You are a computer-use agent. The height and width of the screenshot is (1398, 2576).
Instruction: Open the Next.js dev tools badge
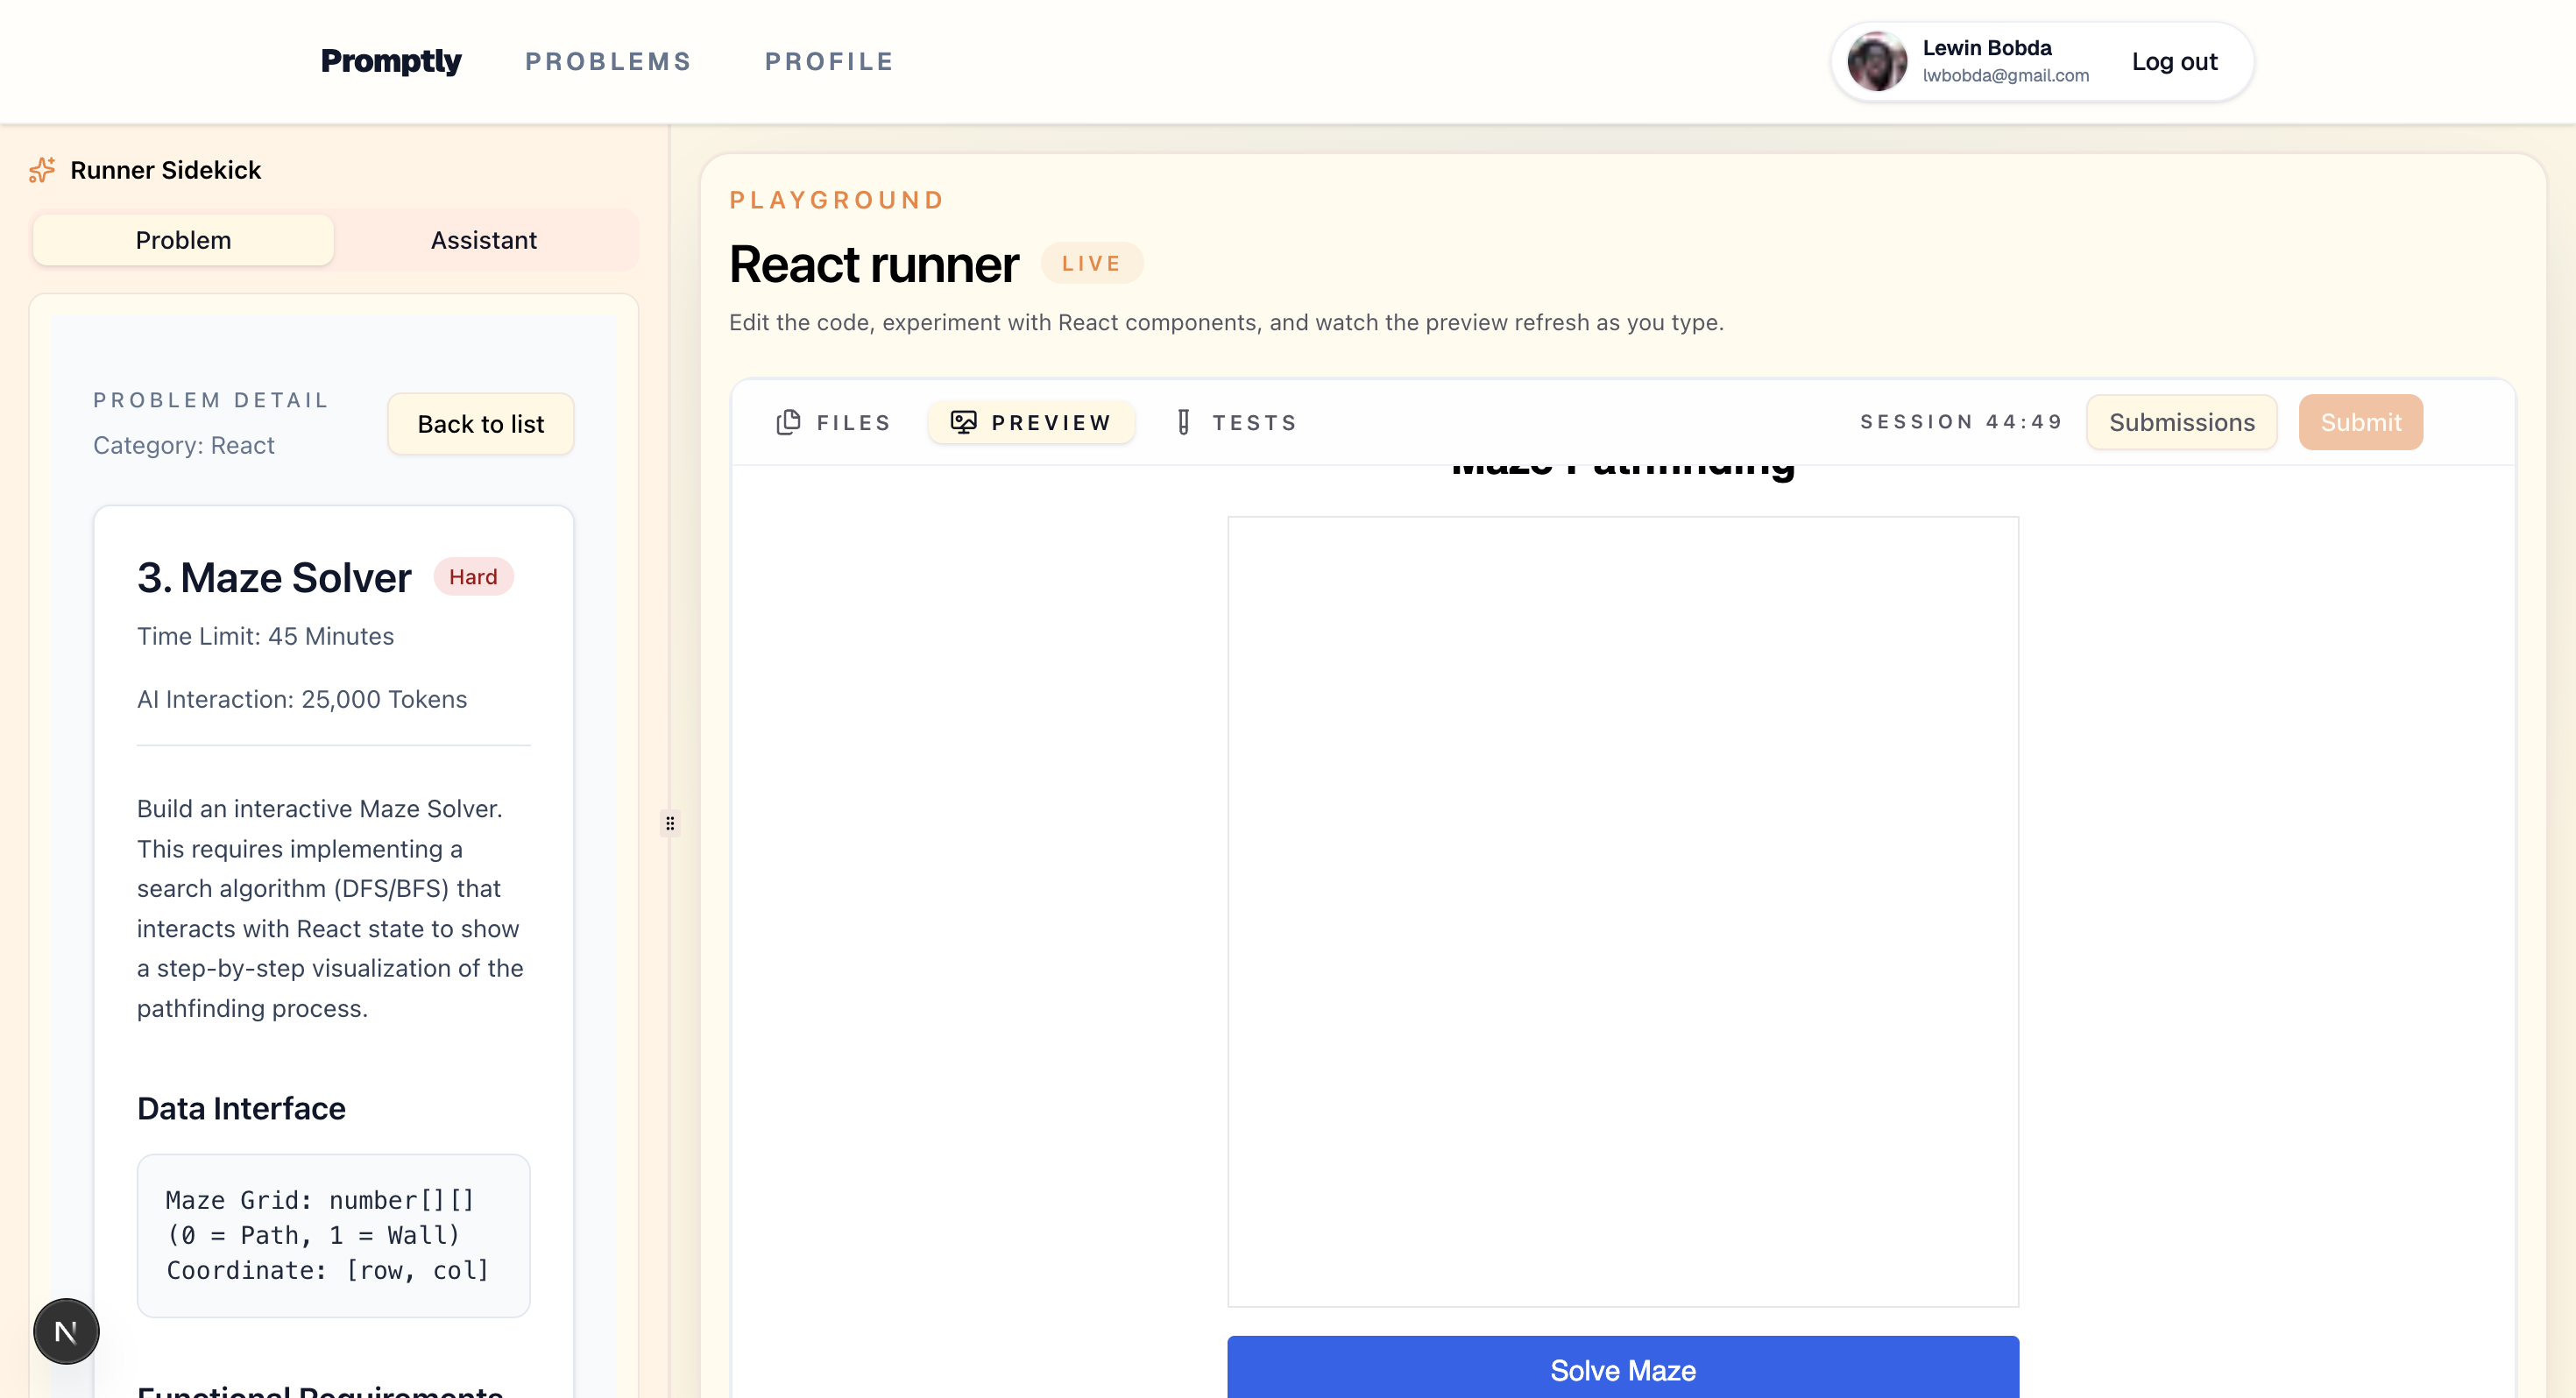(x=66, y=1331)
